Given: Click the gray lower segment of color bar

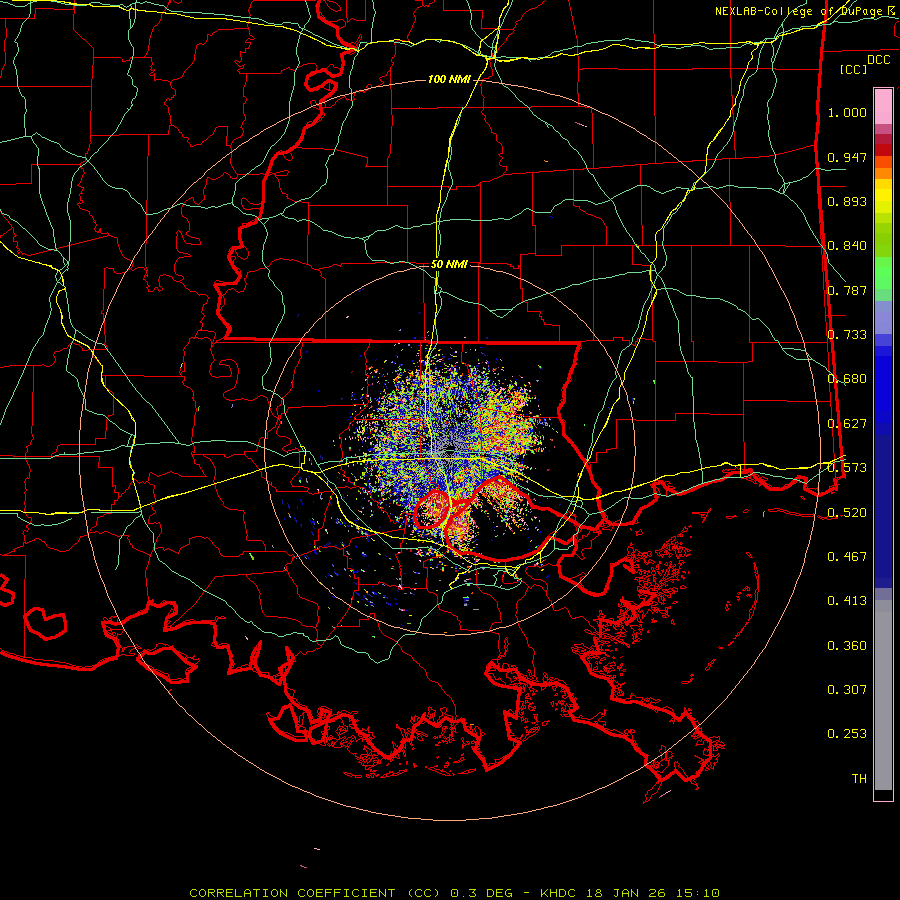Looking at the screenshot, I should click(883, 695).
